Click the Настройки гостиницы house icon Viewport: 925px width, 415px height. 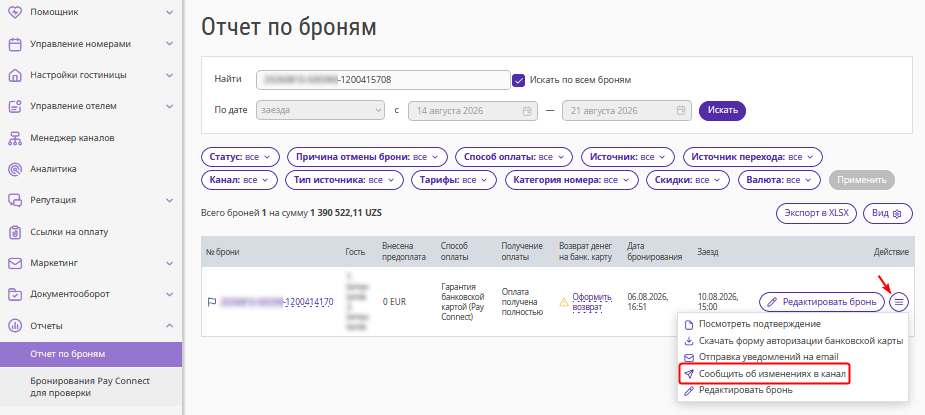coord(15,75)
